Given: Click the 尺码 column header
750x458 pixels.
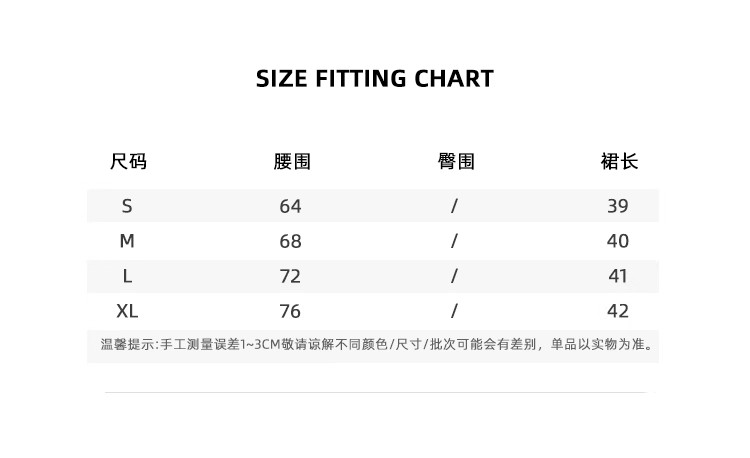Looking at the screenshot, I should pyautogui.click(x=128, y=161).
